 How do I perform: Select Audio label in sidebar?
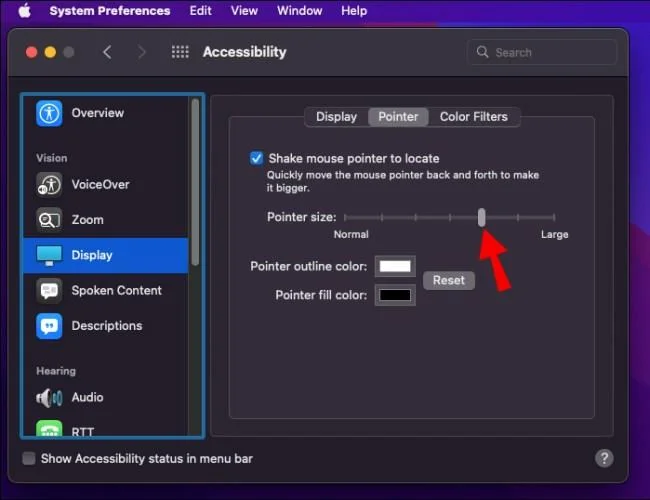point(87,398)
